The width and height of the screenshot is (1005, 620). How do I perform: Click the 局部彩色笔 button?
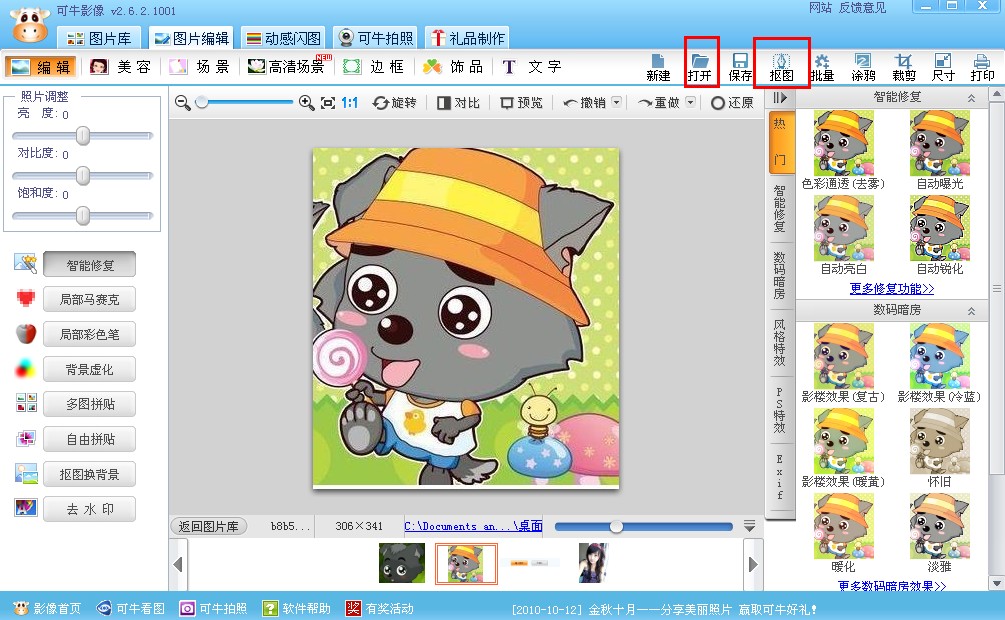[x=90, y=335]
